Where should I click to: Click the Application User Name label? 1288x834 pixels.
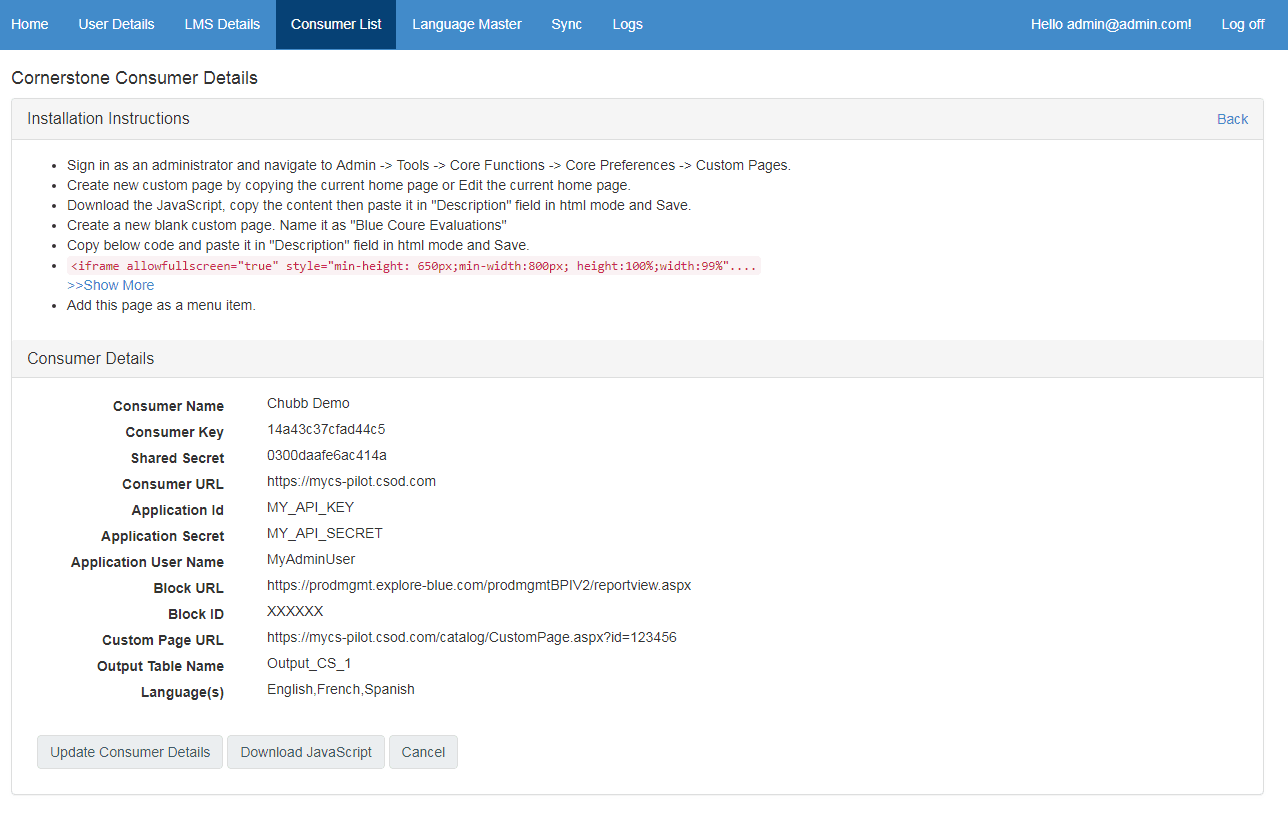point(147,562)
